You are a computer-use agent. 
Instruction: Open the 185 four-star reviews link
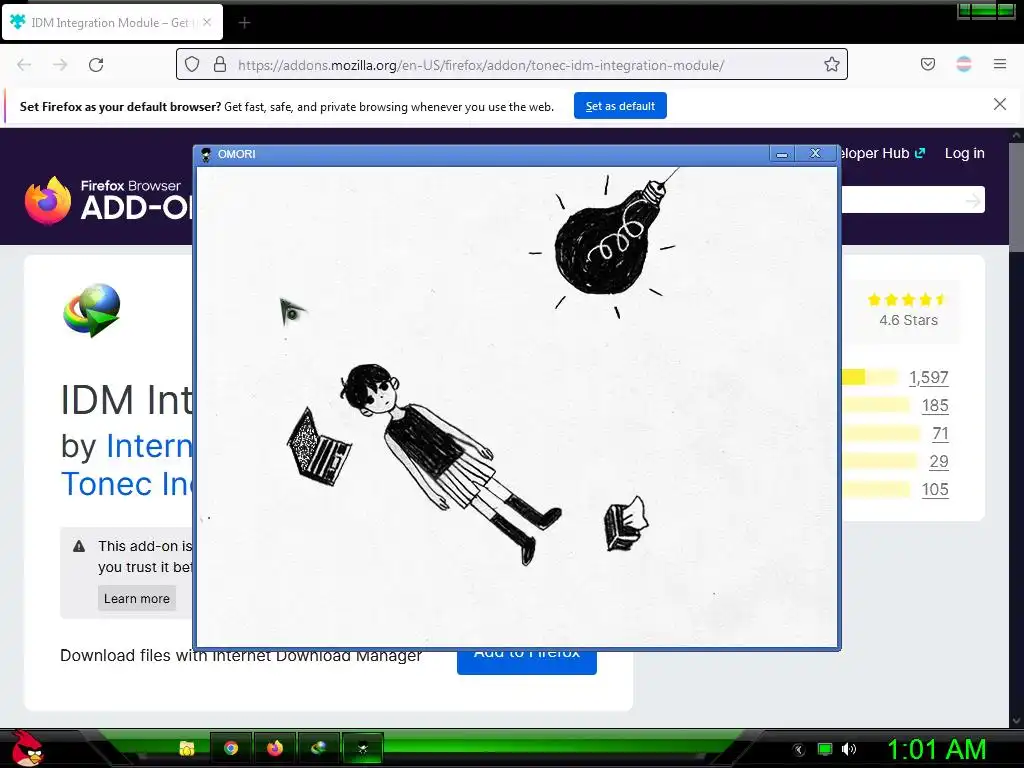click(x=935, y=406)
